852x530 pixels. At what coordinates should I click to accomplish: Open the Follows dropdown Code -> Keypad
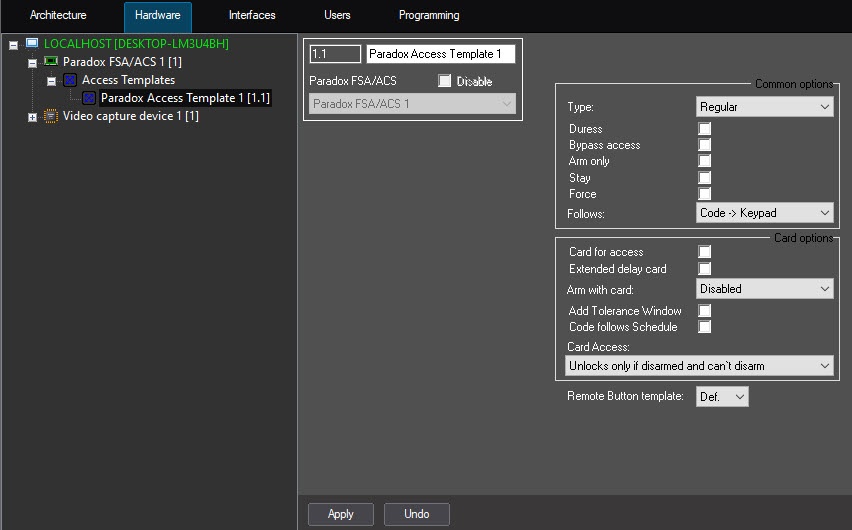pos(764,213)
